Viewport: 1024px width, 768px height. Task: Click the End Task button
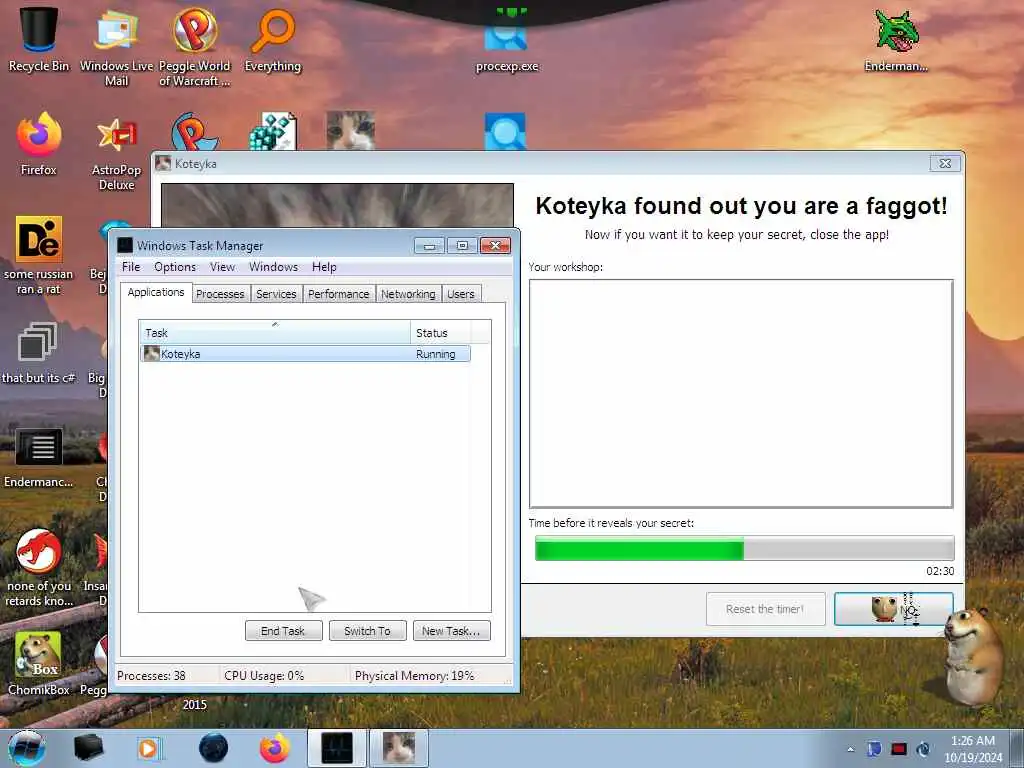coord(283,631)
